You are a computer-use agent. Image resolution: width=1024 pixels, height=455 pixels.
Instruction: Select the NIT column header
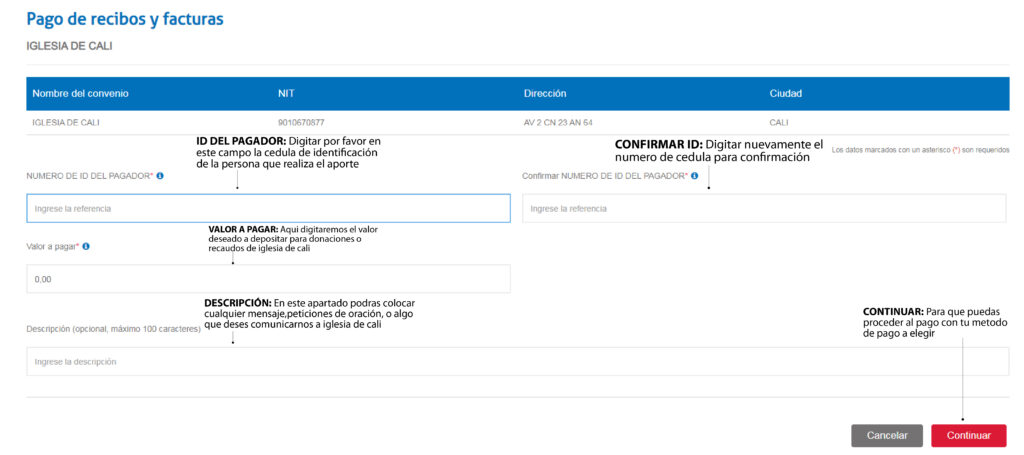coord(287,94)
